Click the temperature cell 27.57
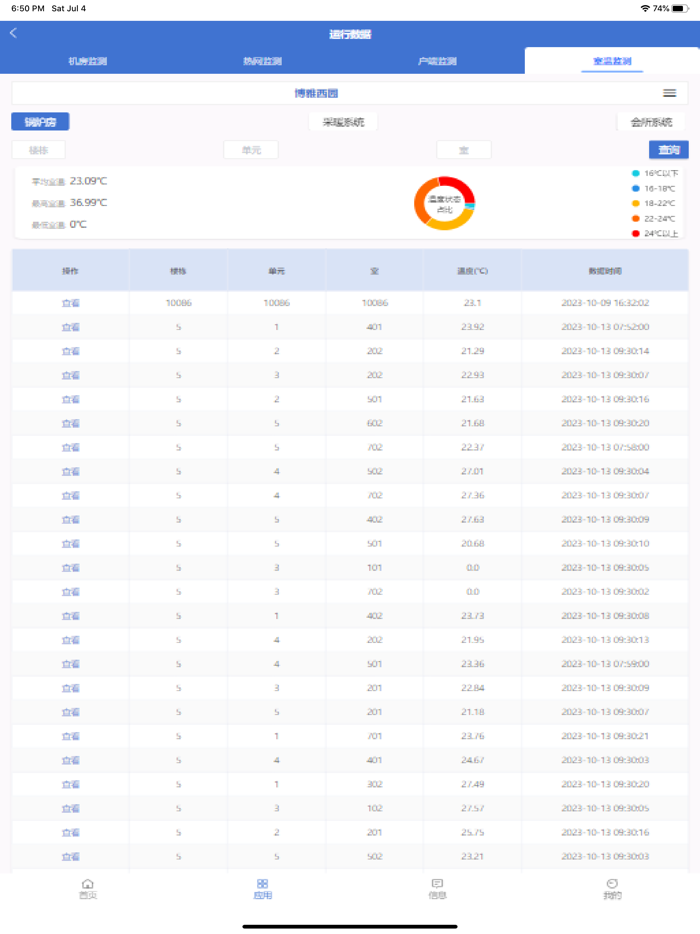The image size is (700, 934). point(472,808)
